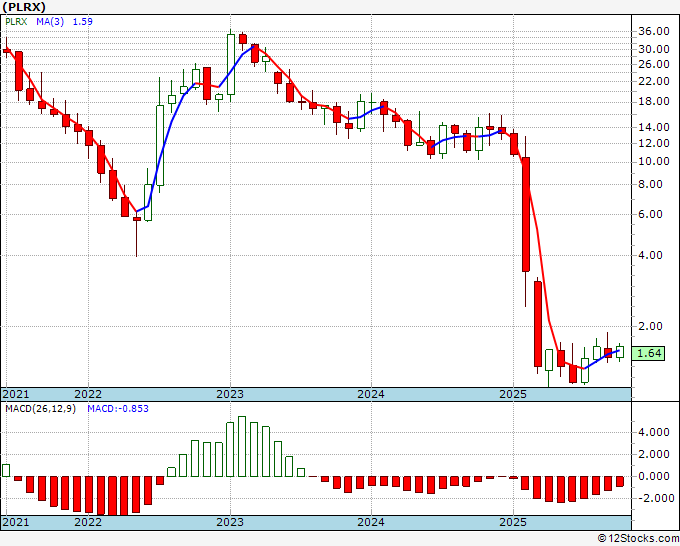The image size is (680, 546).
Task: Click the tall green candle at start of 2023
Action: [x=231, y=64]
